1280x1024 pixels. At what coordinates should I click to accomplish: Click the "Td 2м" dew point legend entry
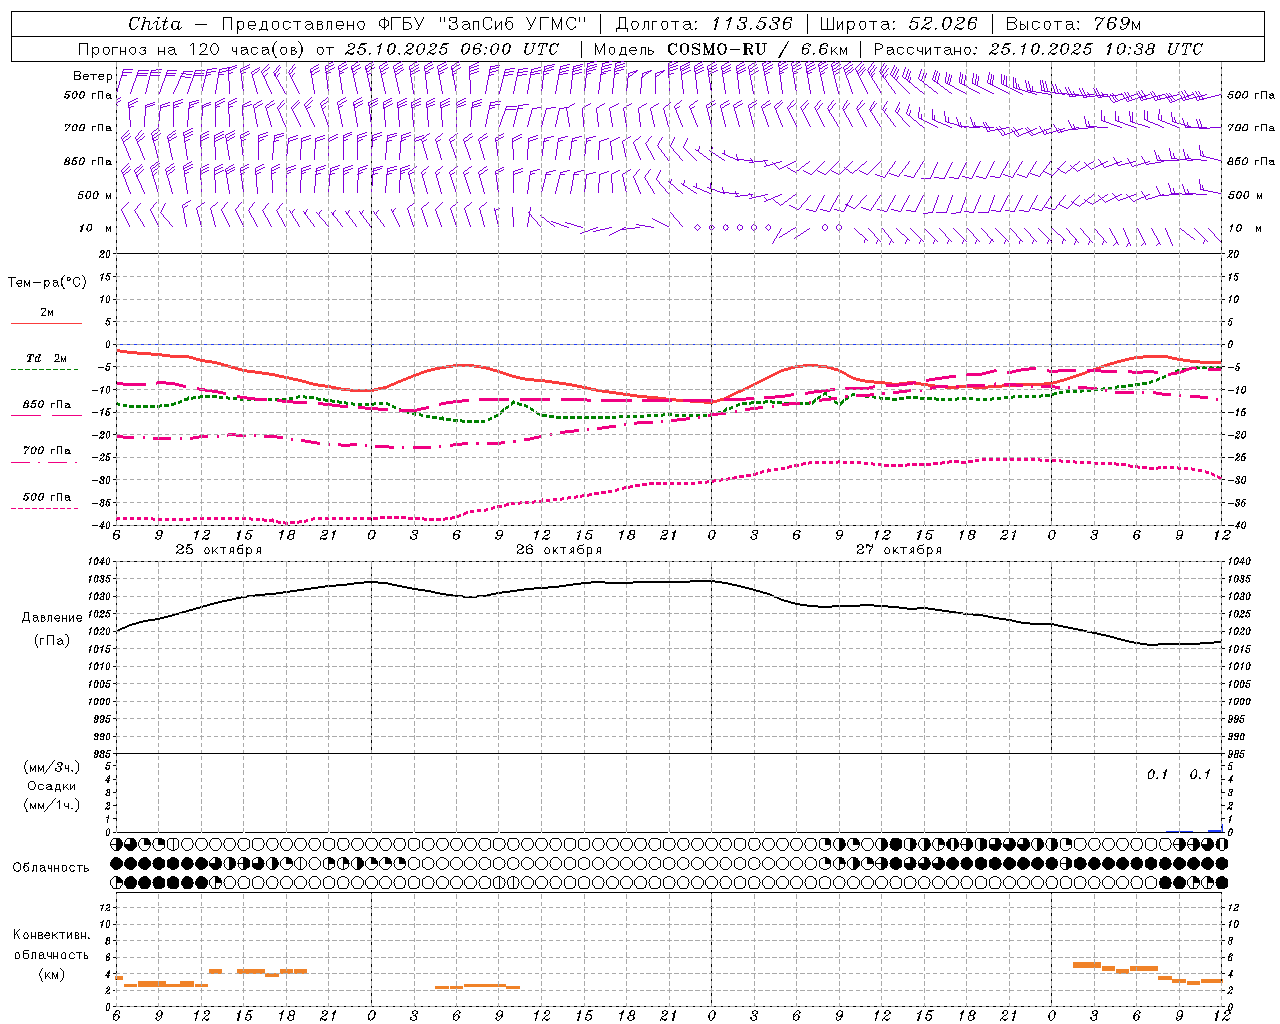47,358
